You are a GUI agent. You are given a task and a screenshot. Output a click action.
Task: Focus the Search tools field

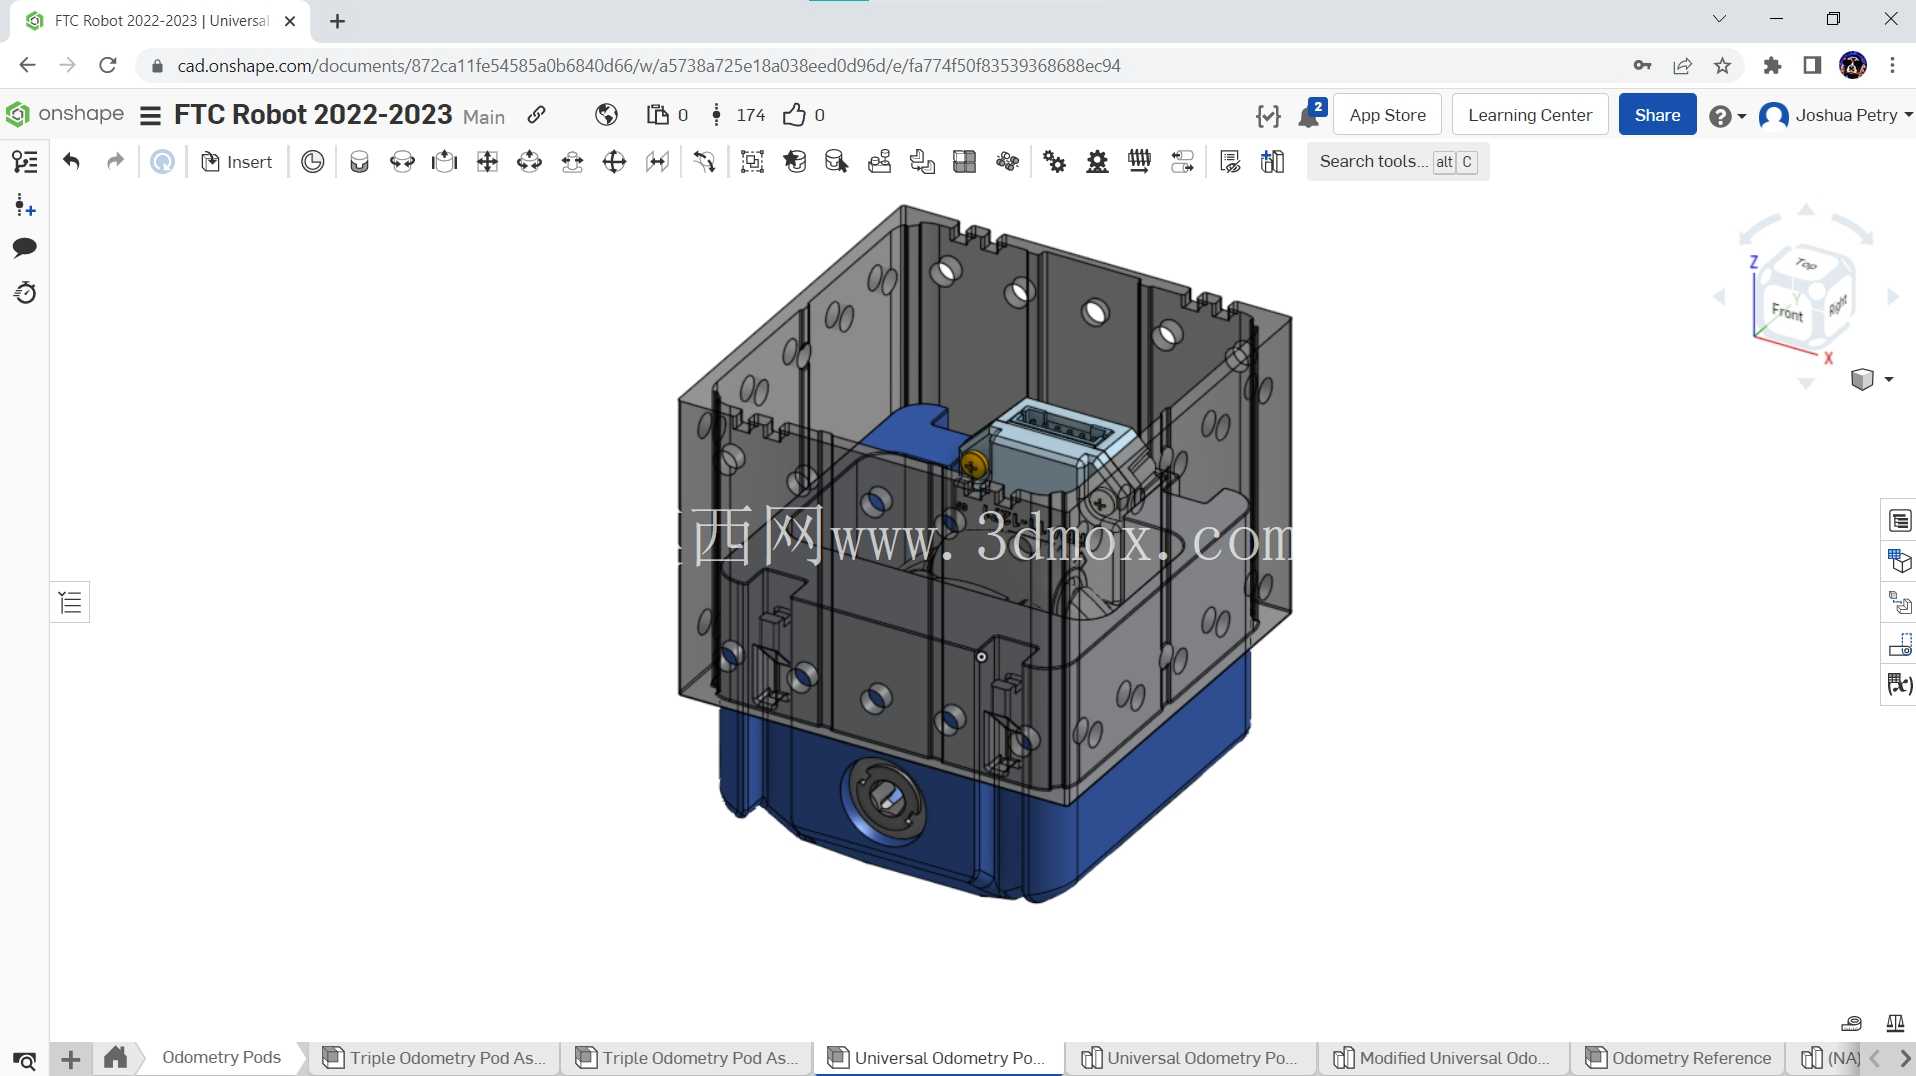click(1398, 162)
